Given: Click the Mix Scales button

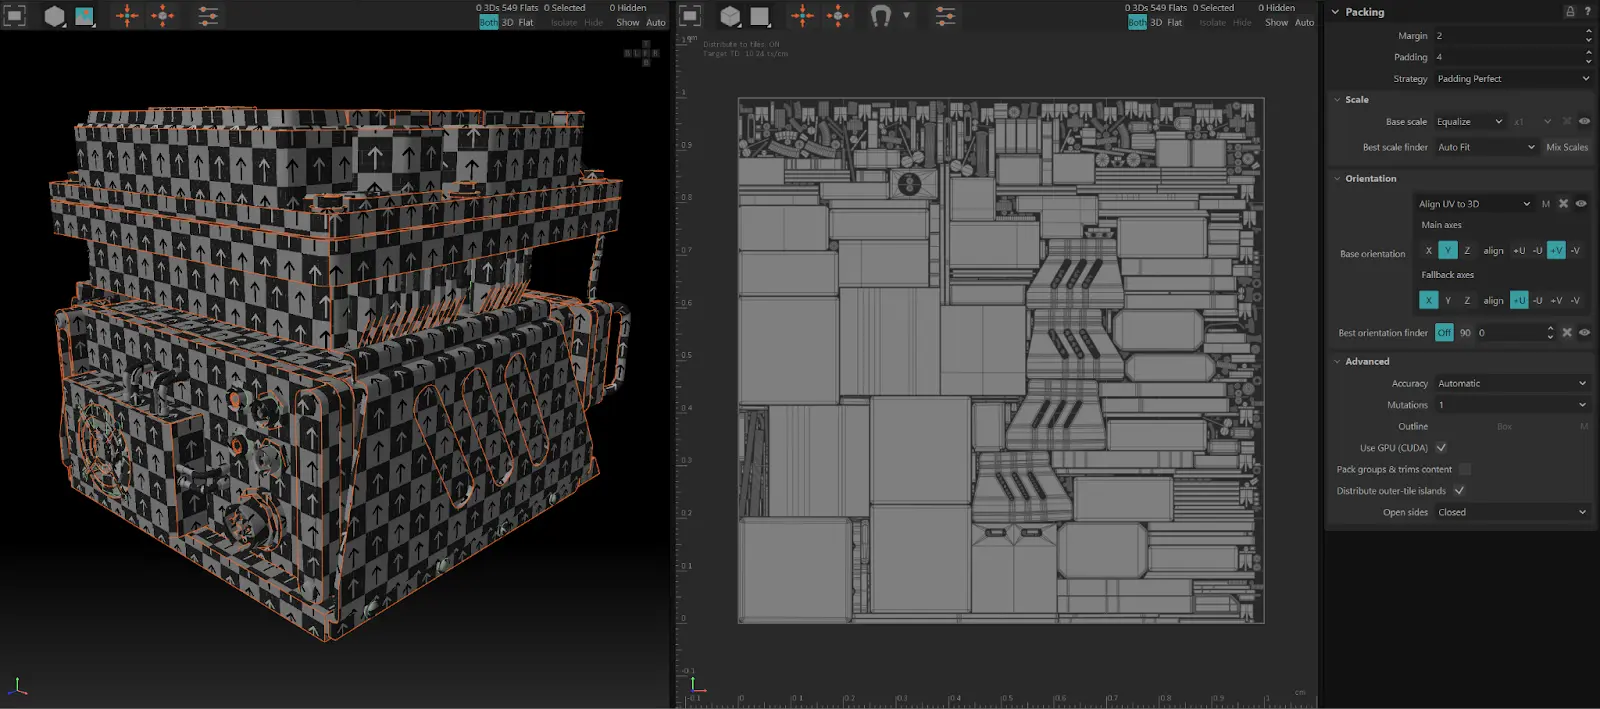Looking at the screenshot, I should pos(1567,147).
